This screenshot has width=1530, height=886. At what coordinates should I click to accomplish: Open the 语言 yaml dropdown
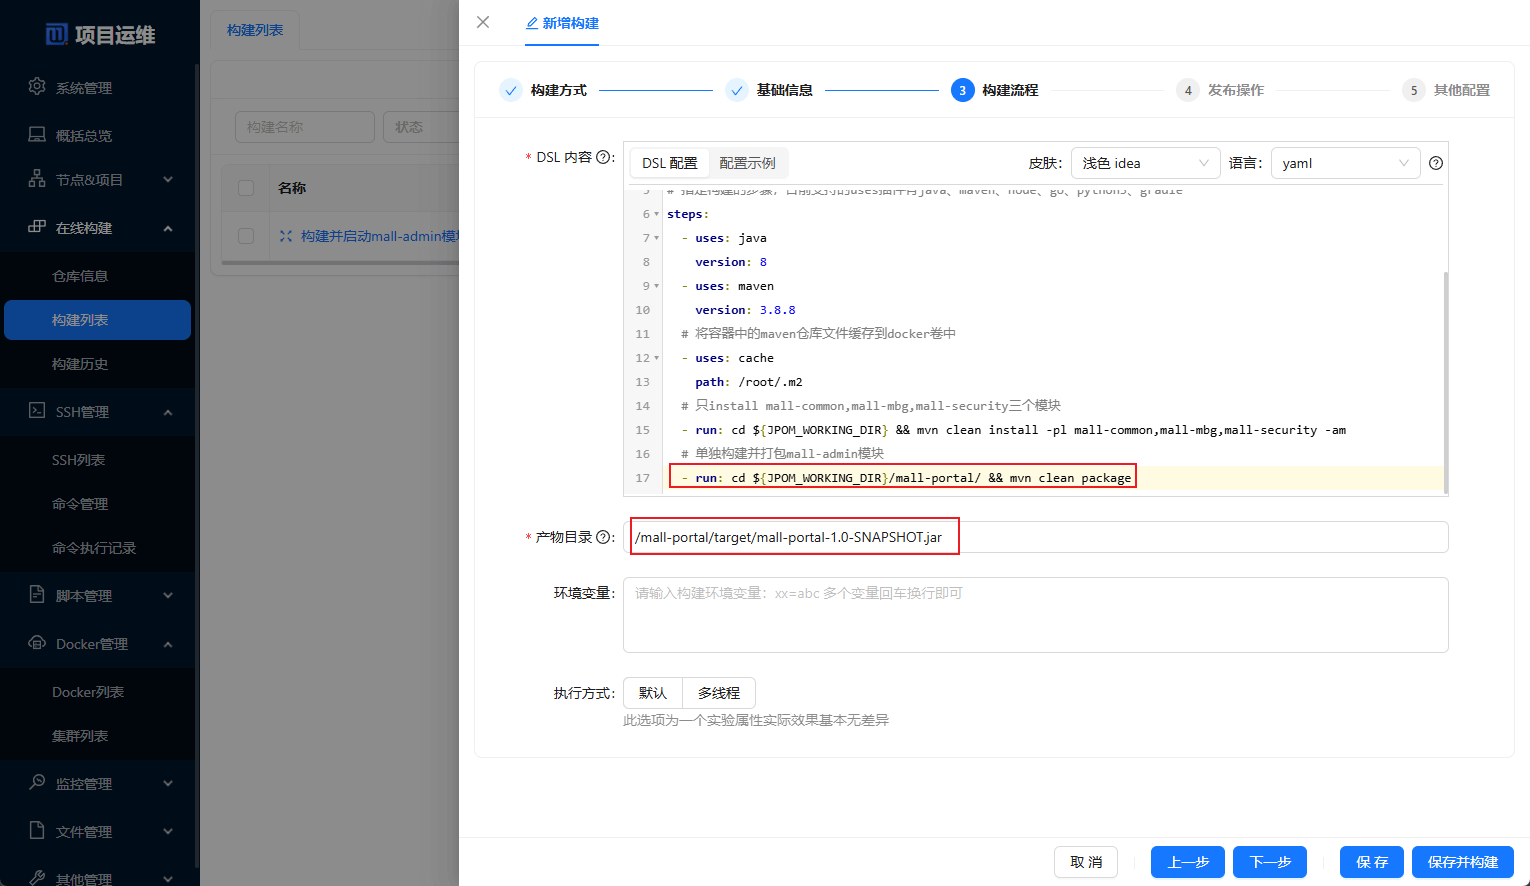(x=1344, y=163)
